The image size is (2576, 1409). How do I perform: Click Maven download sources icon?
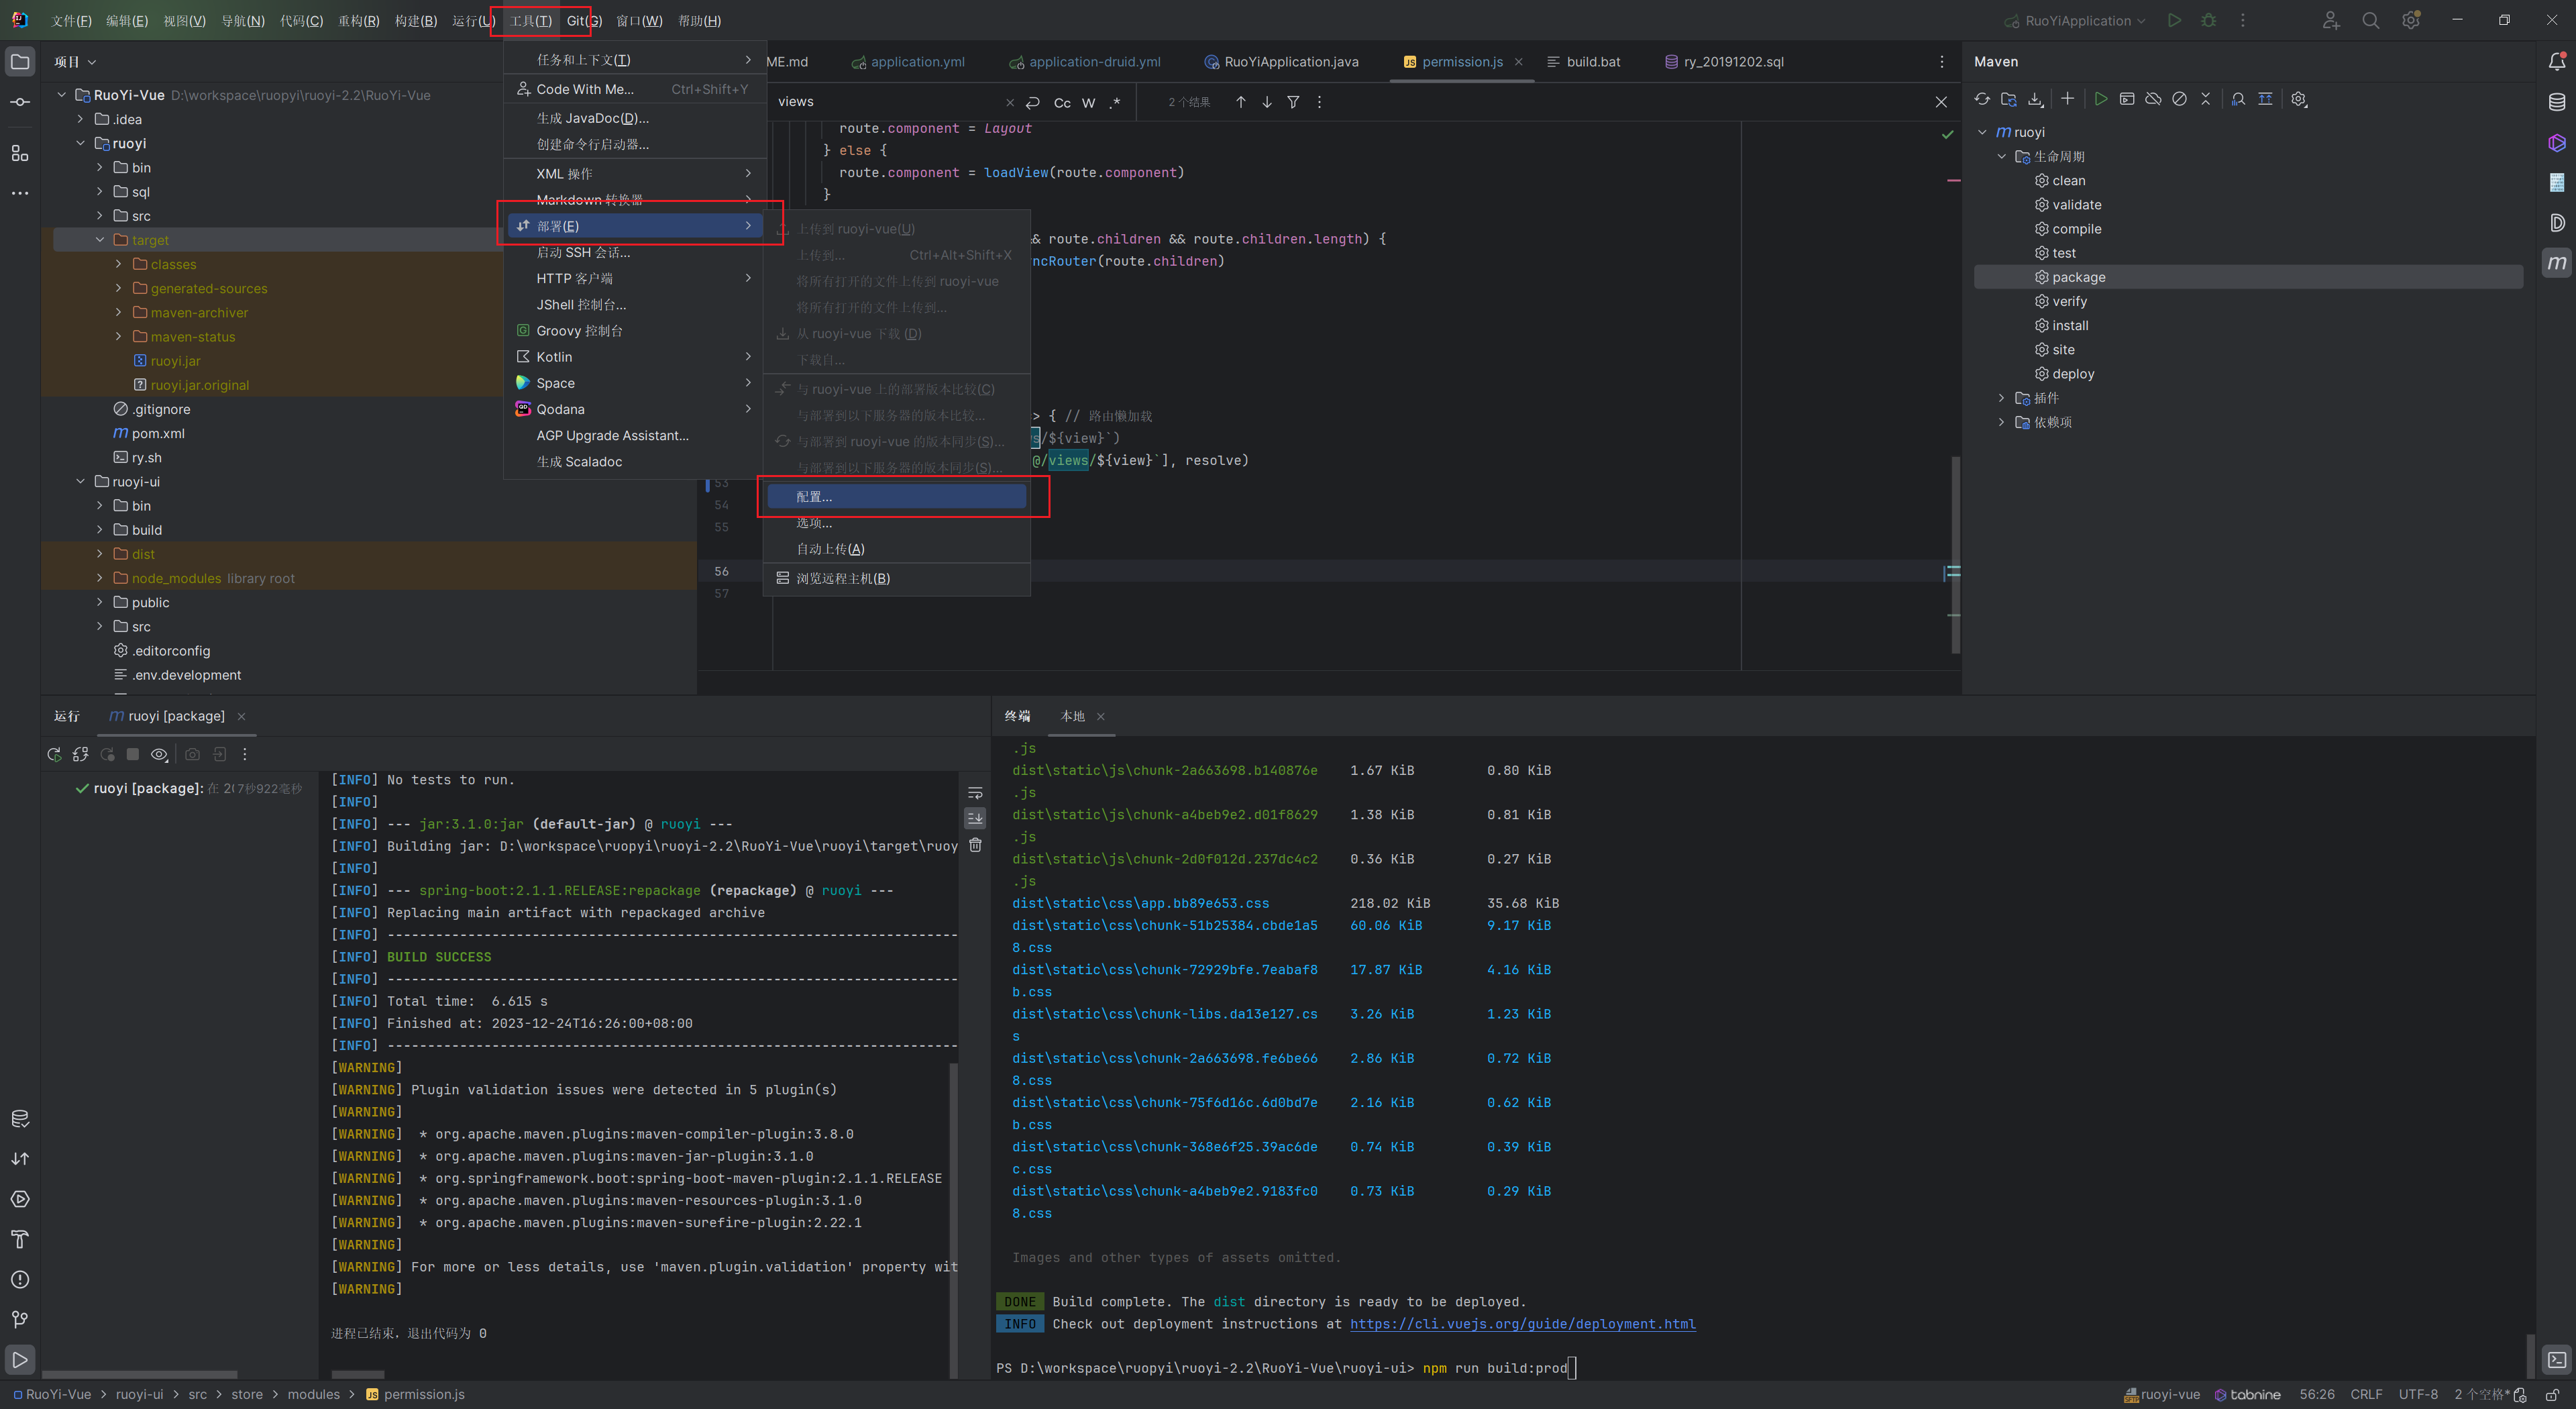pos(2035,99)
